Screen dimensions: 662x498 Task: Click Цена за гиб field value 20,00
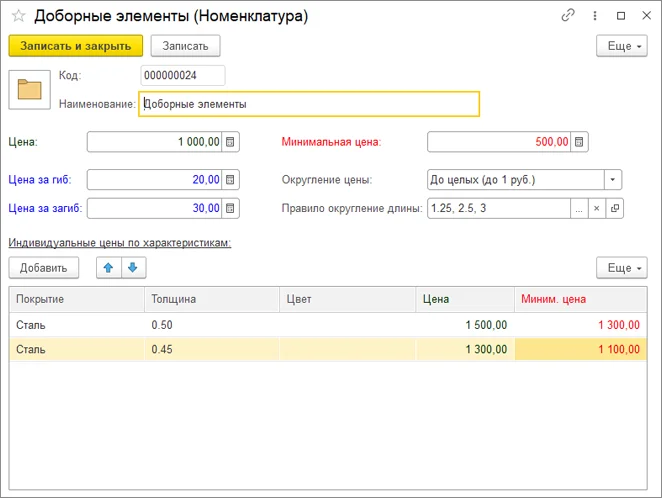pyautogui.click(x=155, y=180)
